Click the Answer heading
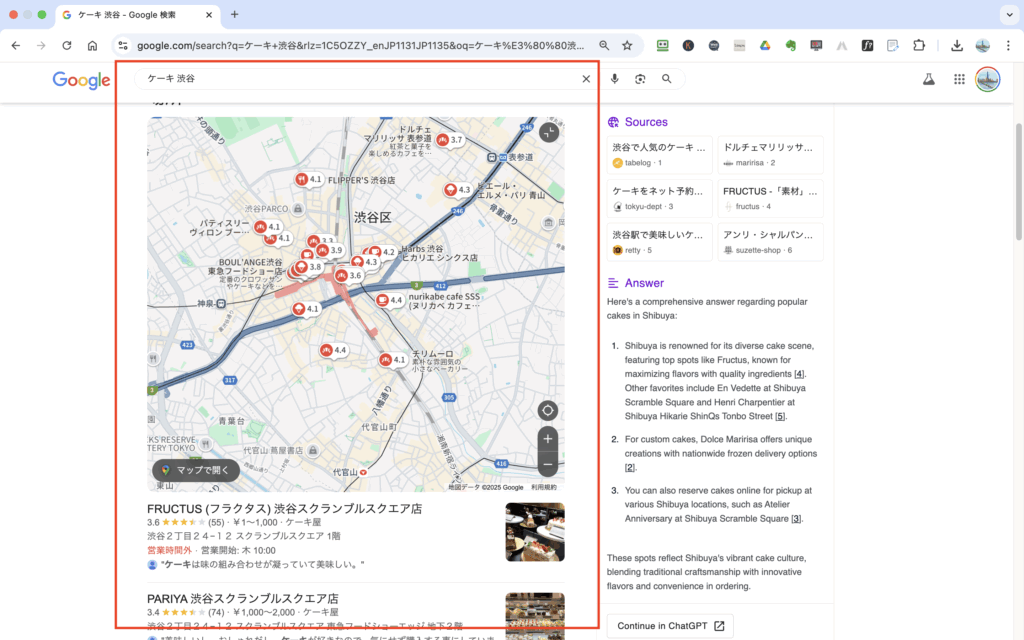 pyautogui.click(x=644, y=283)
